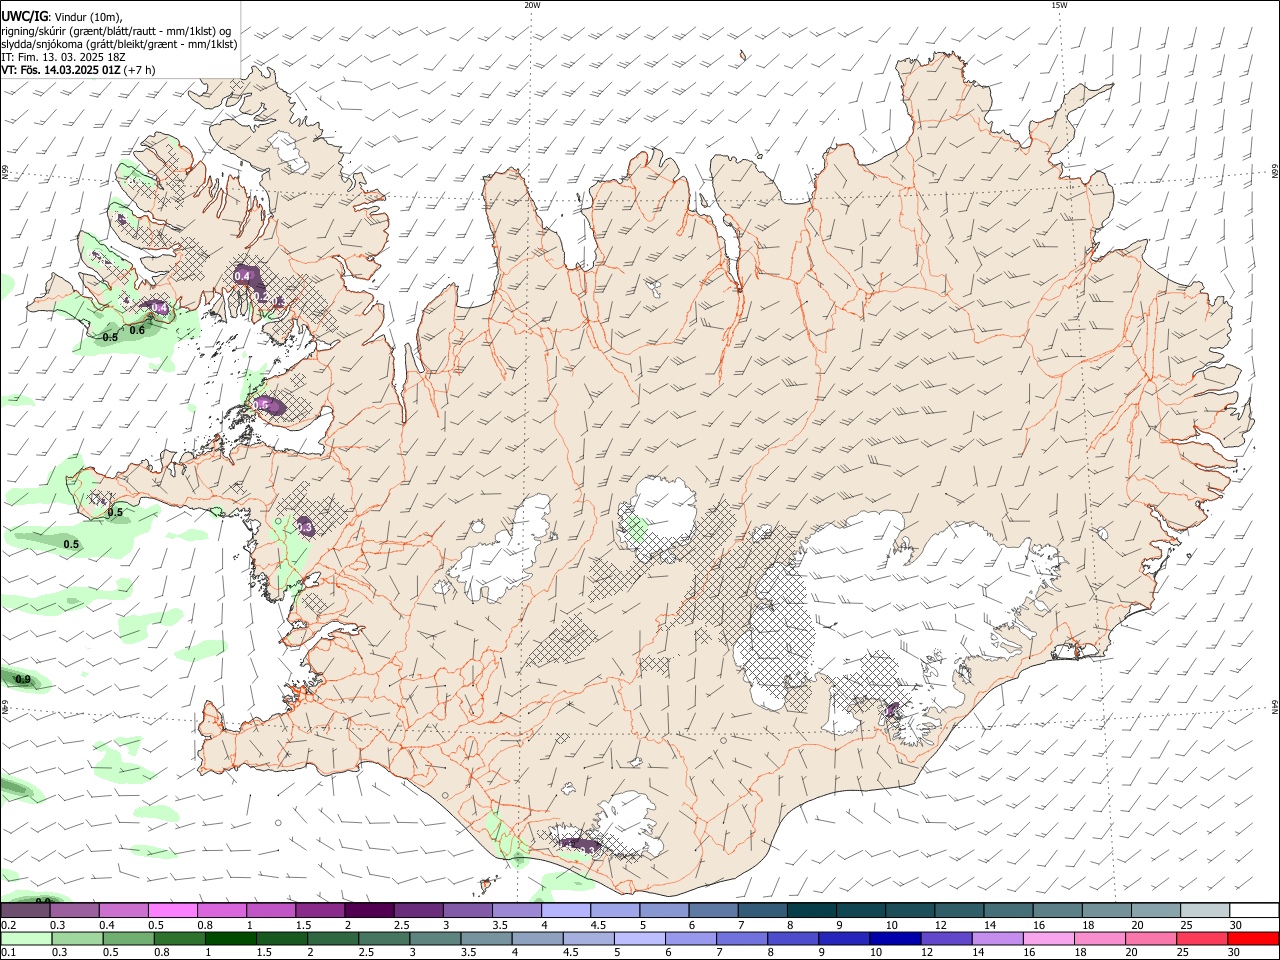The width and height of the screenshot is (1280, 960).
Task: Click the '20W' longitude label
Action: (x=532, y=5)
